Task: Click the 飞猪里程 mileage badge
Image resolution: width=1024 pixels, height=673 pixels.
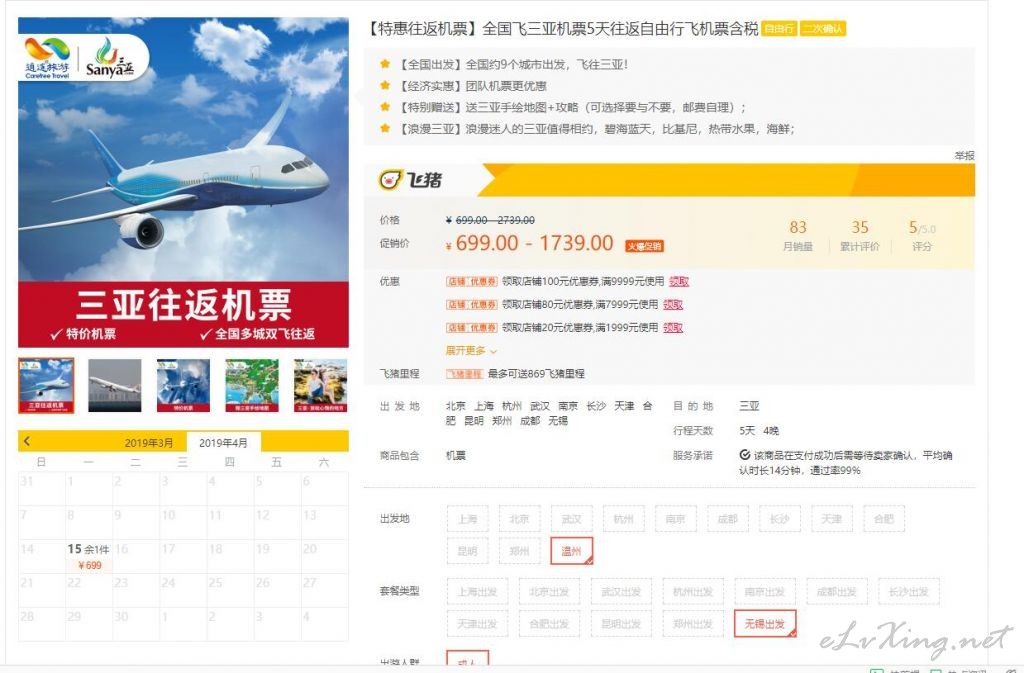Action: point(464,374)
